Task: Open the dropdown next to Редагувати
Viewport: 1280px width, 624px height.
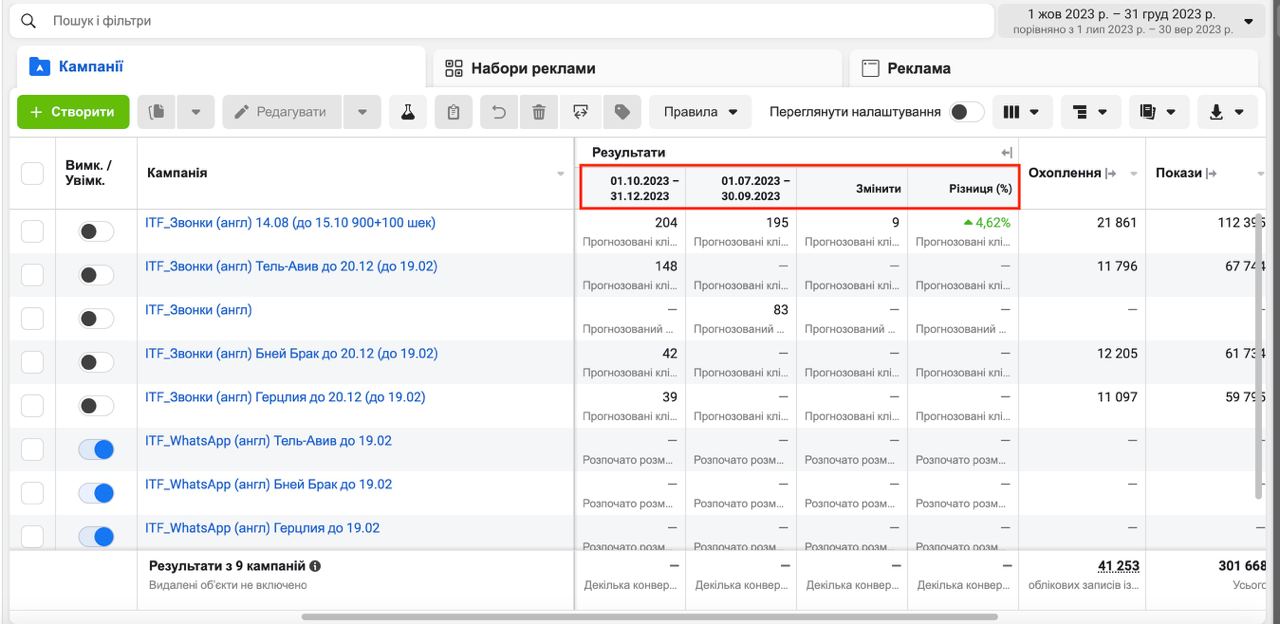Action: click(361, 111)
